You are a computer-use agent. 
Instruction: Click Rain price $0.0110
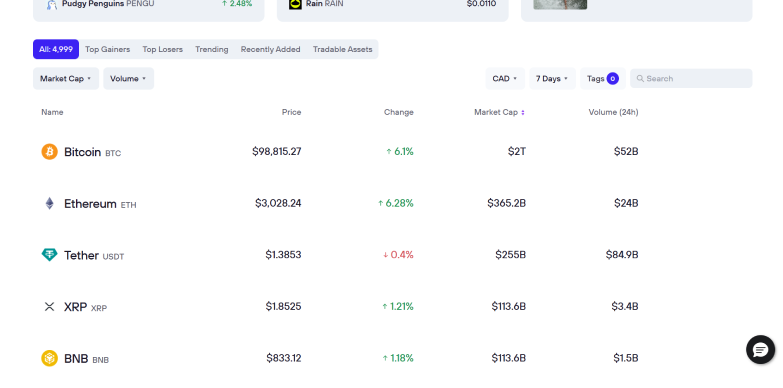(x=481, y=4)
